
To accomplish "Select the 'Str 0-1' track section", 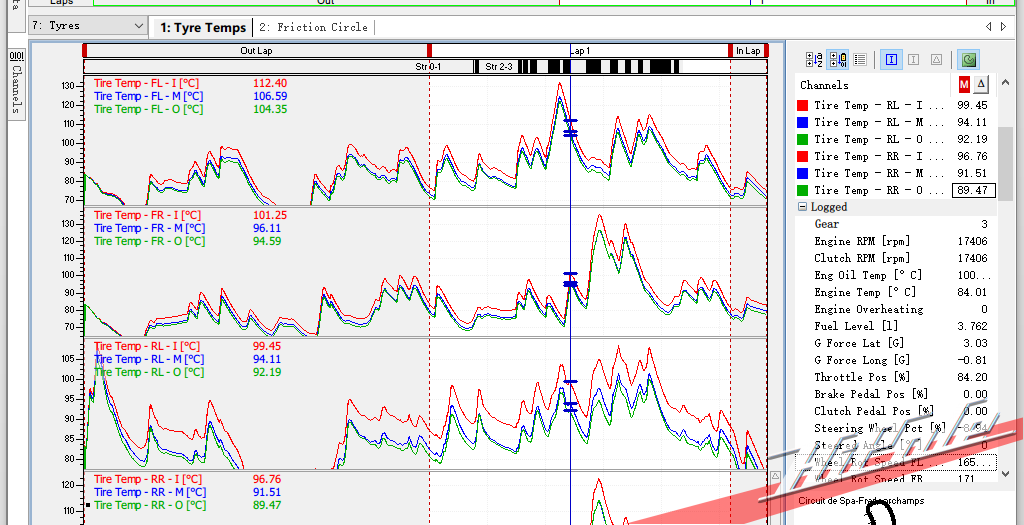I will click(428, 67).
